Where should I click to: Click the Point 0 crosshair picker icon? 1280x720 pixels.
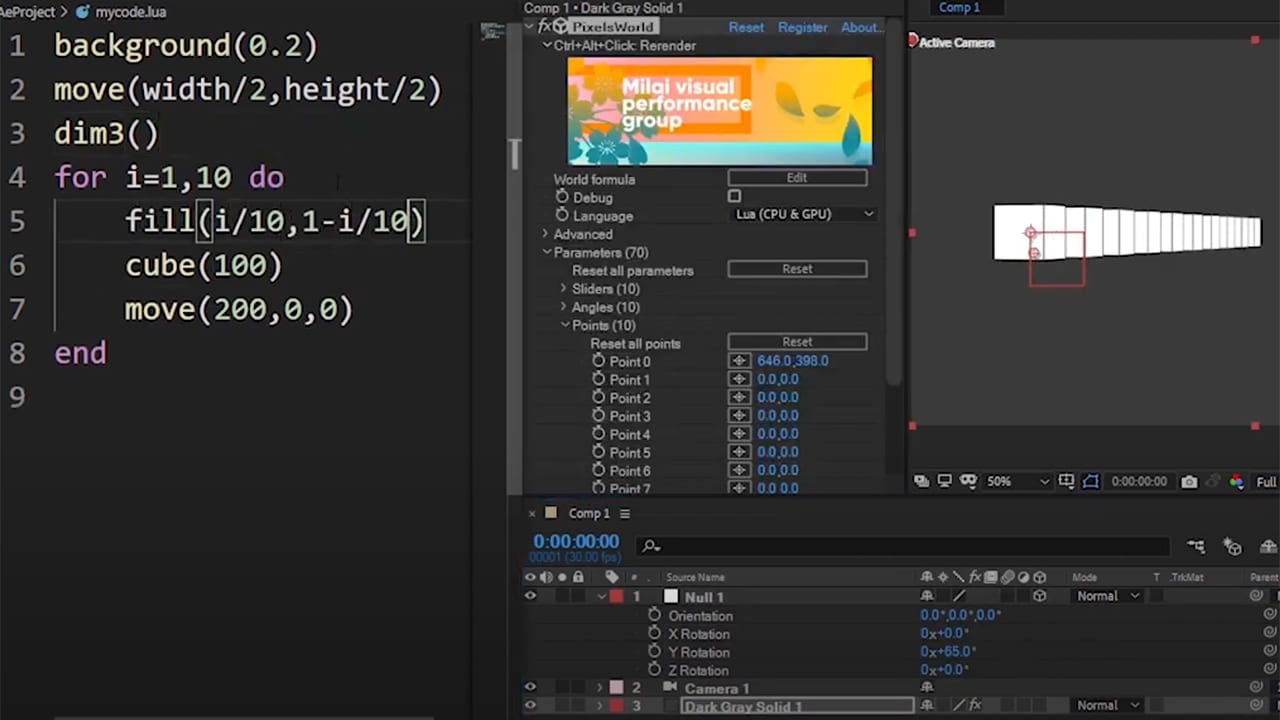click(739, 361)
